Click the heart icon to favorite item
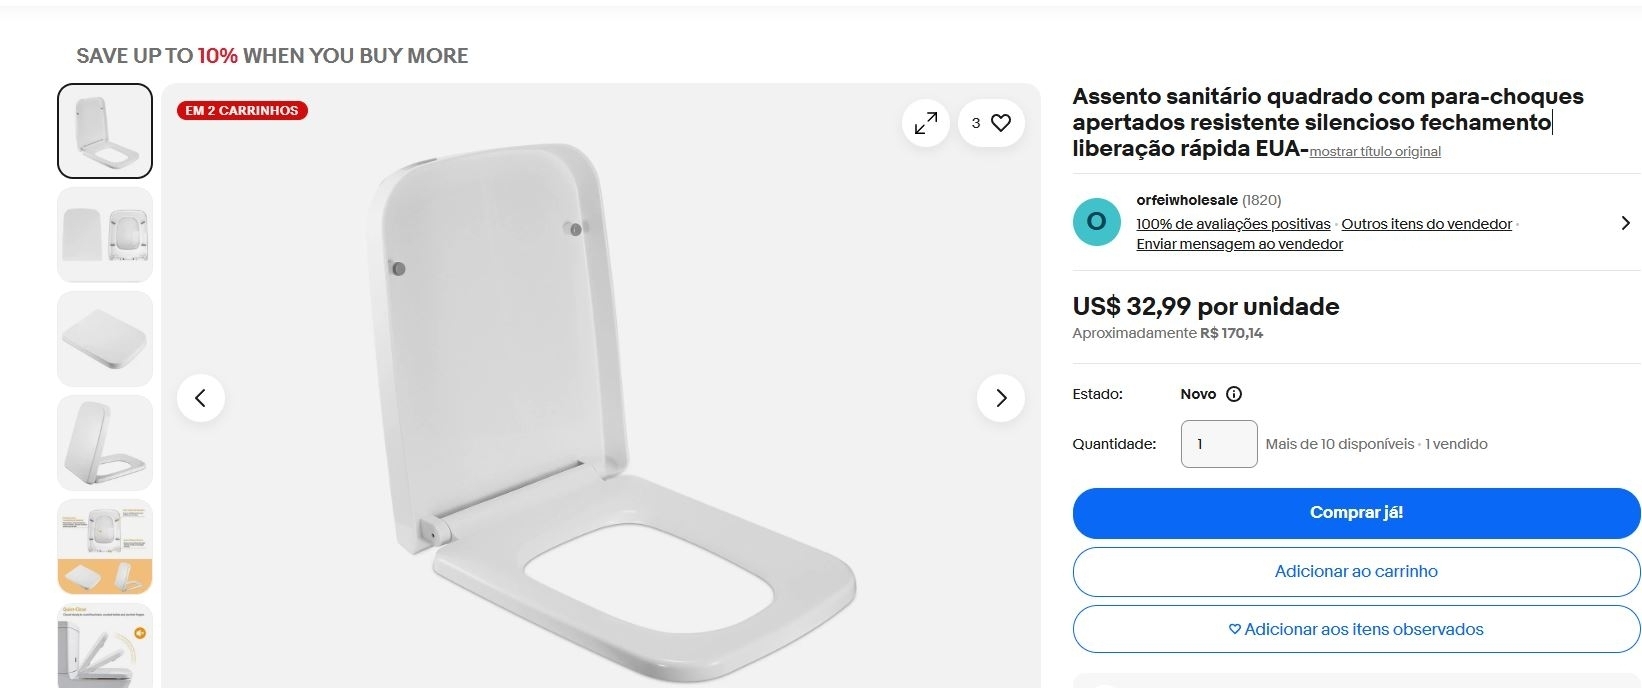 [x=1000, y=123]
